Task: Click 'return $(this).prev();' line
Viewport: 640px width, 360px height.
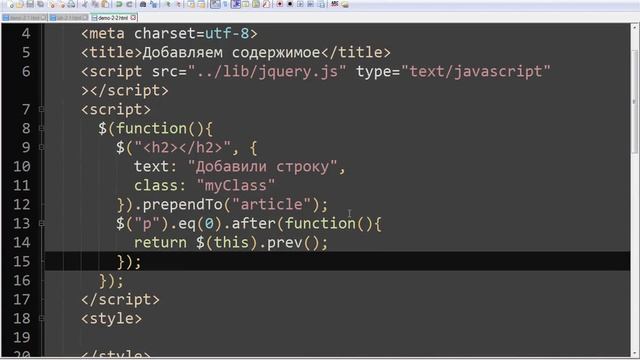Action: pyautogui.click(x=231, y=242)
